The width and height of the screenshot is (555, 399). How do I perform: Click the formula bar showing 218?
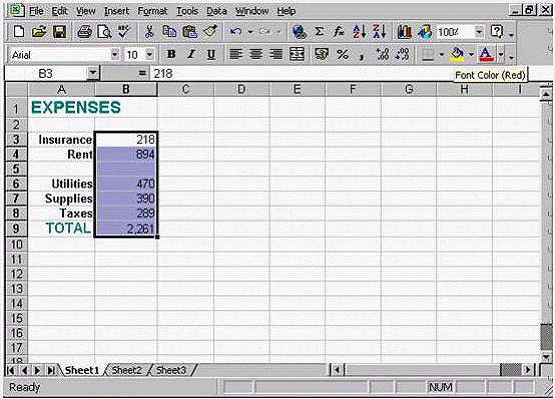coord(301,73)
